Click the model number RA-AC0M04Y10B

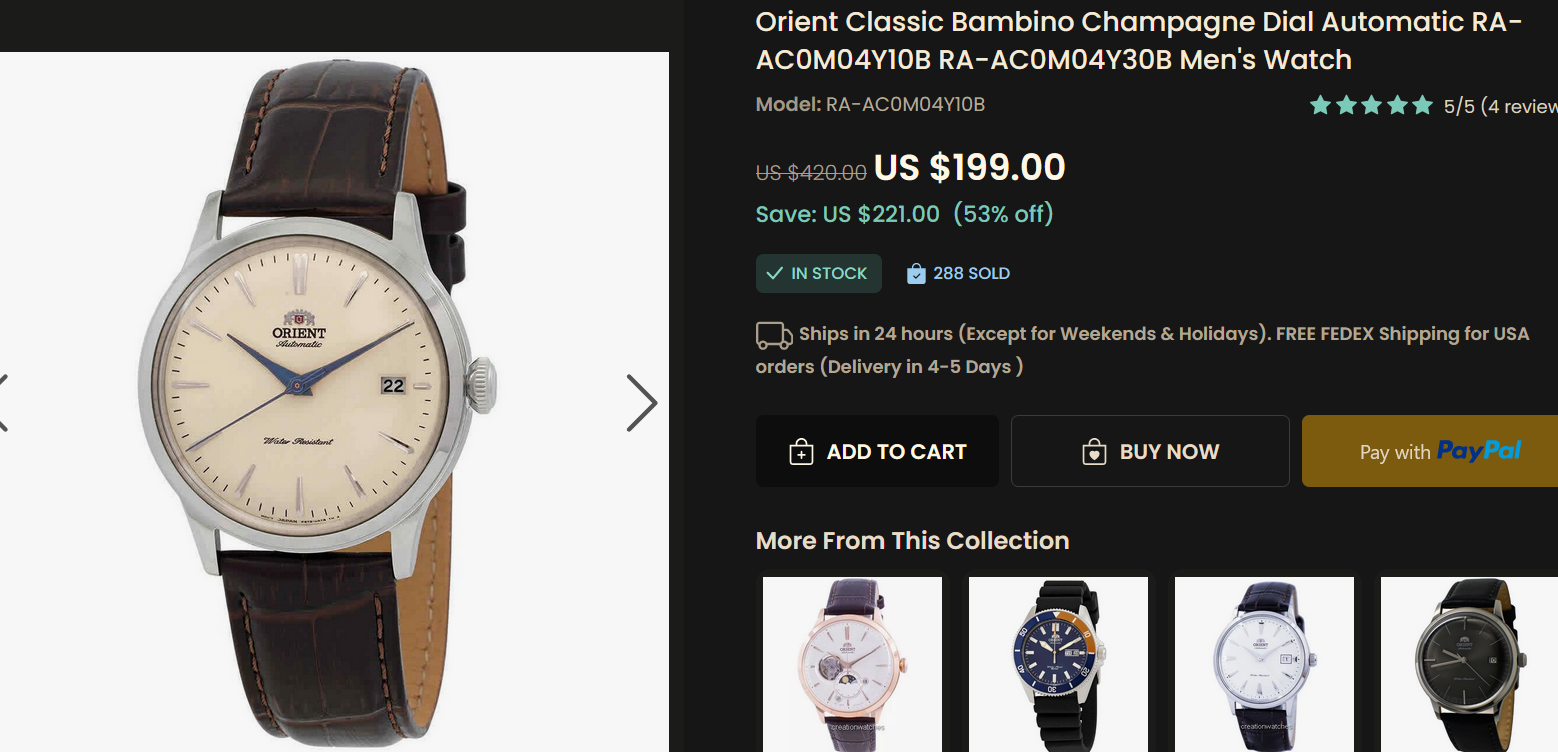(905, 104)
